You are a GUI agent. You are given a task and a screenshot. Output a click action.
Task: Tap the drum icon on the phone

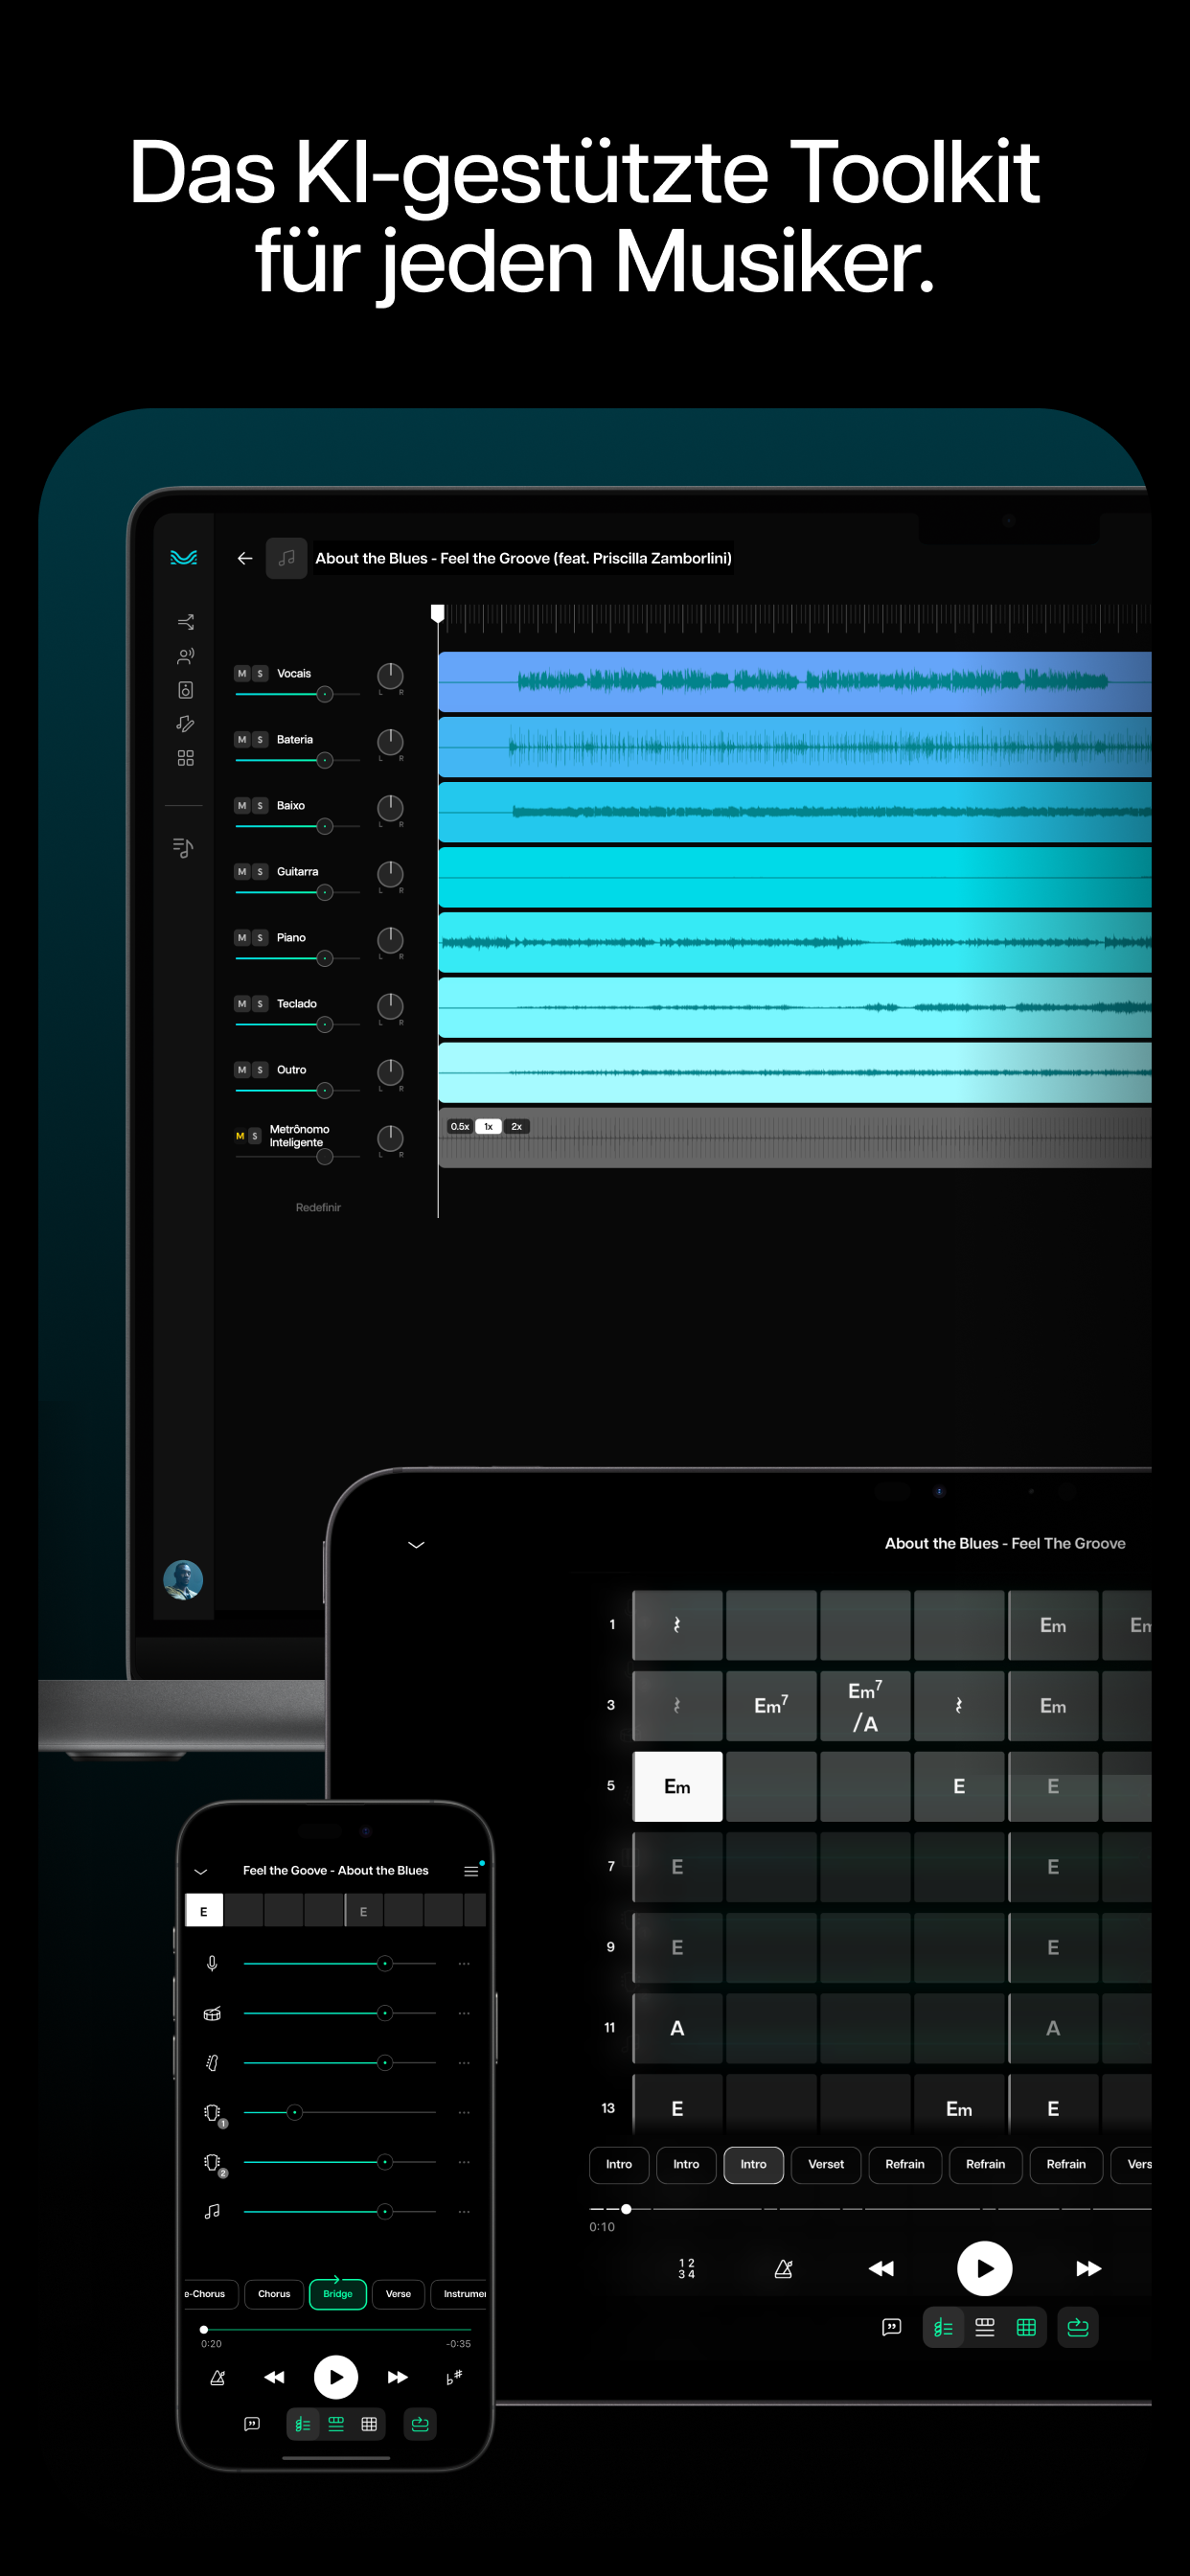212,2013
